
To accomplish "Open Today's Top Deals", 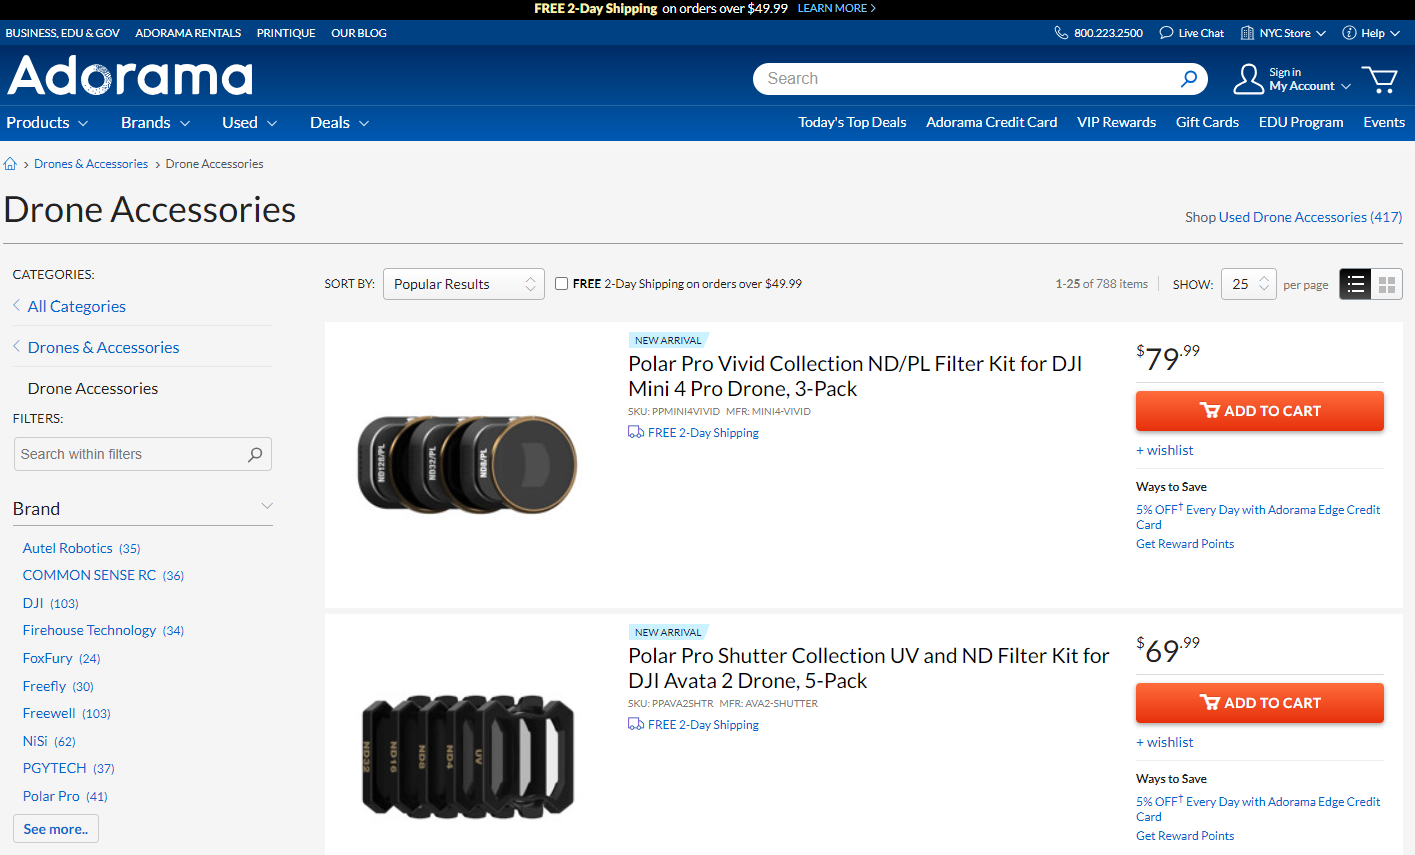I will pyautogui.click(x=852, y=122).
